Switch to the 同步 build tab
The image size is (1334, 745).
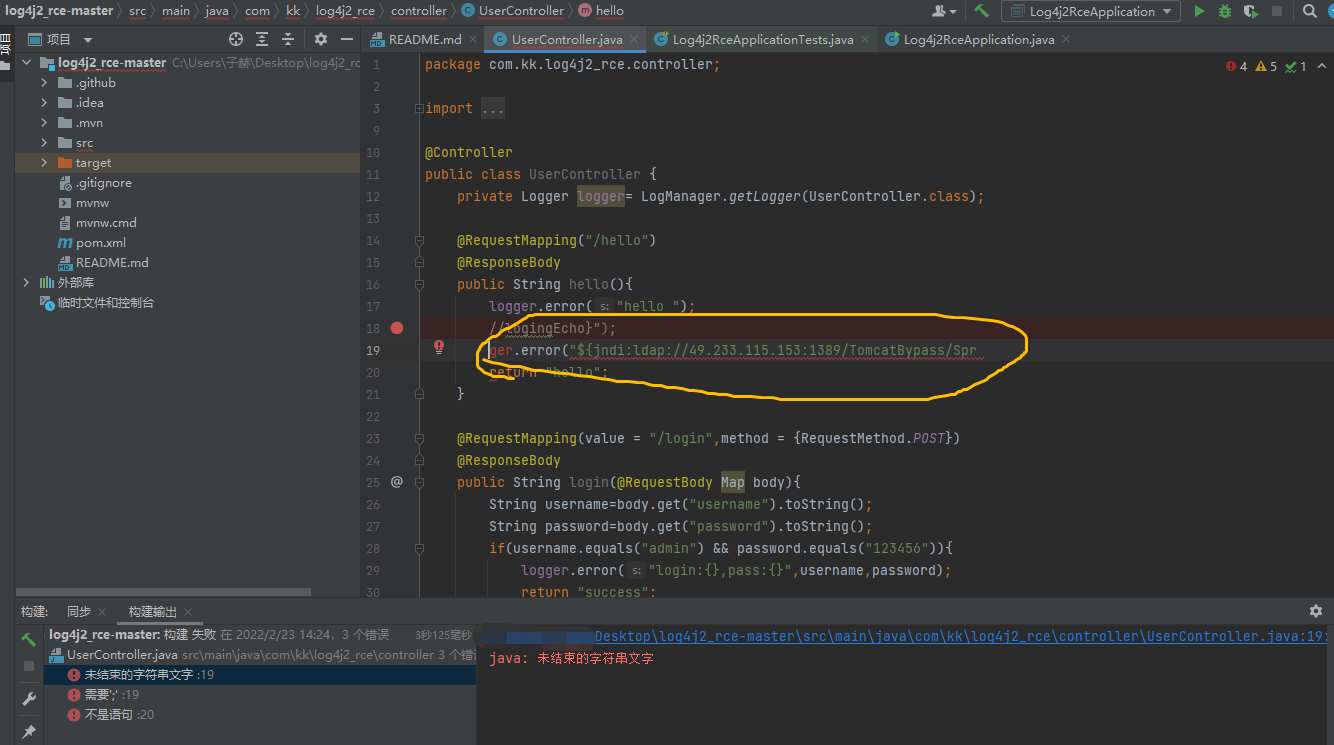pyautogui.click(x=79, y=611)
